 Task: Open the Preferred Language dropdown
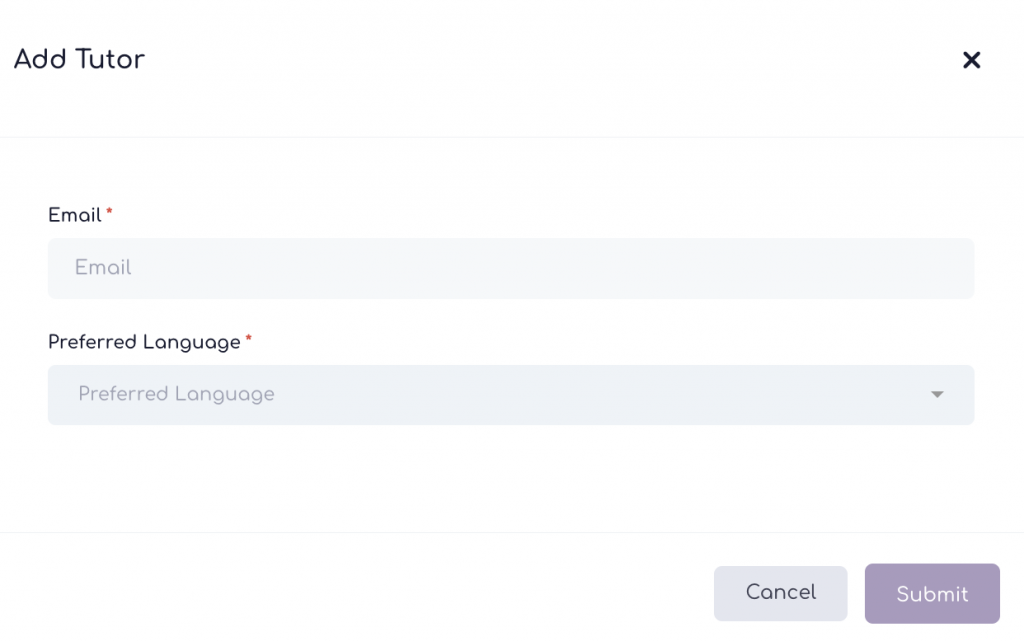tap(511, 395)
